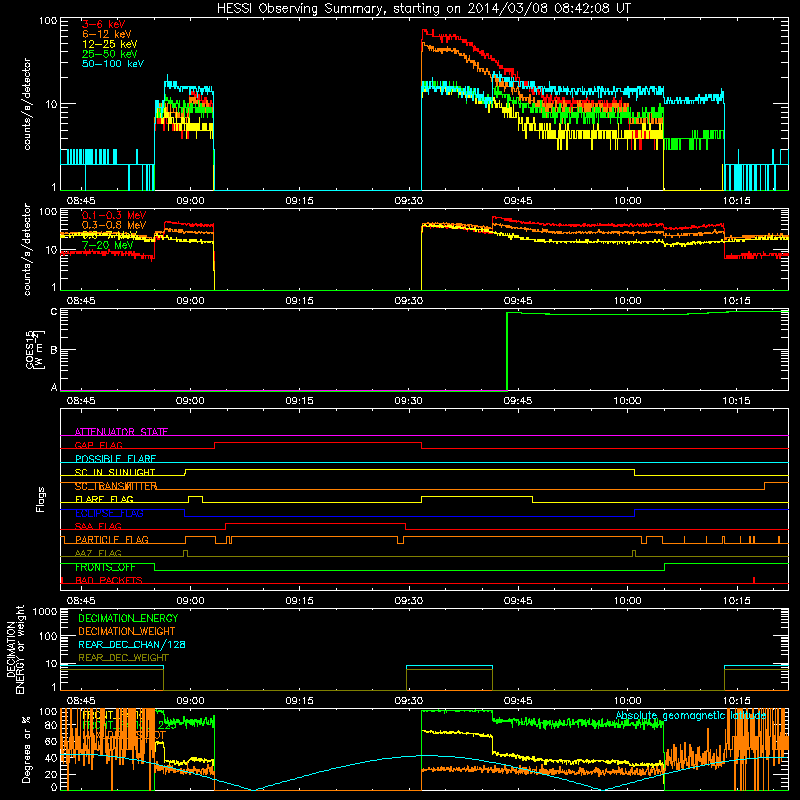Select the DECIMATION_ENERGY legend label
This screenshot has height=800, width=800.
(128, 618)
